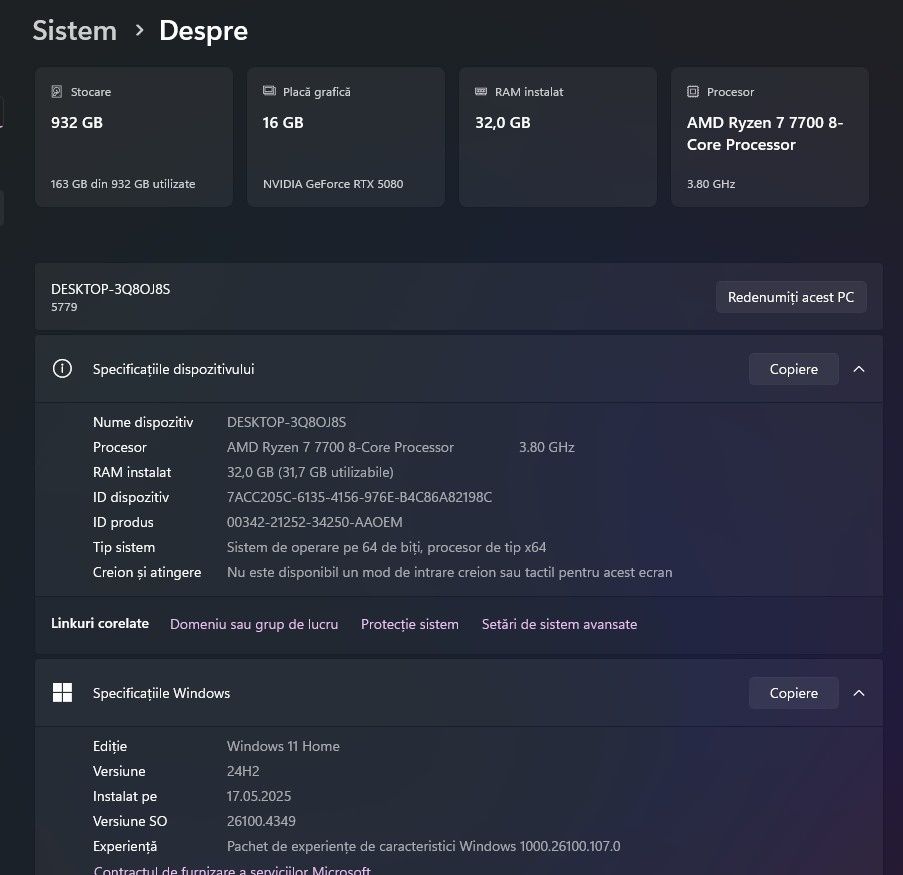Open the Stocare 932 GB card
This screenshot has width=903, height=875.
click(x=134, y=137)
